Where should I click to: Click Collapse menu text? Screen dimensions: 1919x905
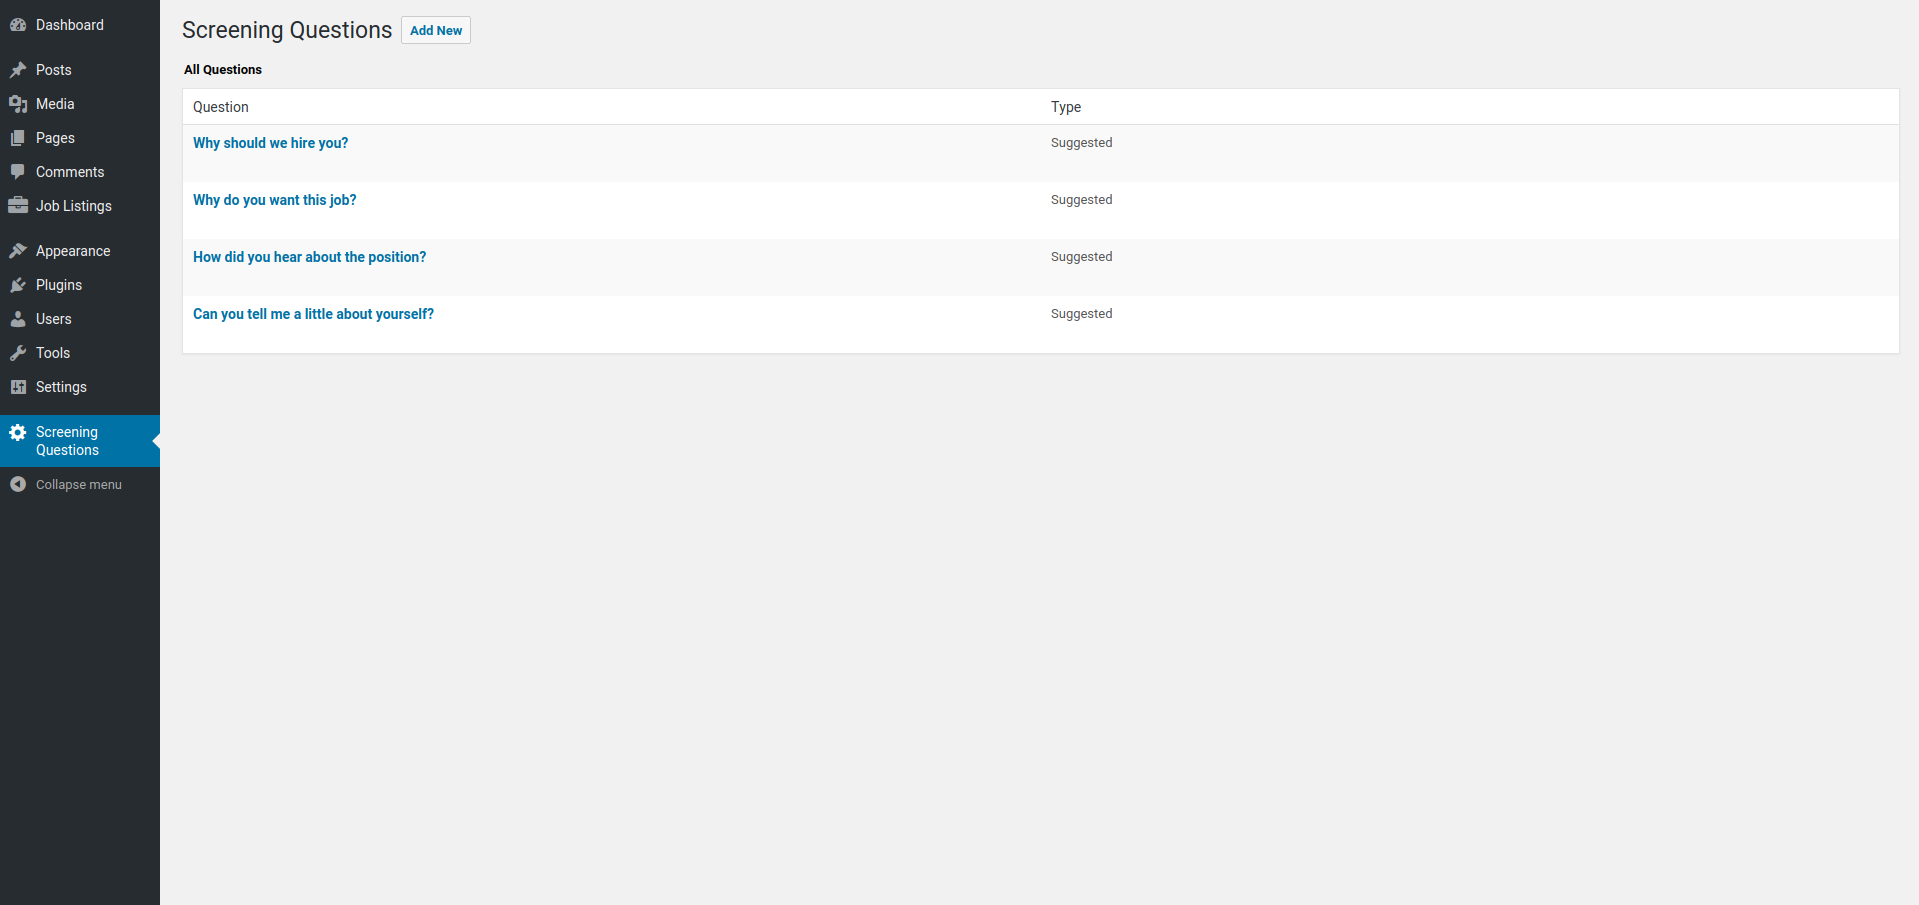(x=79, y=484)
